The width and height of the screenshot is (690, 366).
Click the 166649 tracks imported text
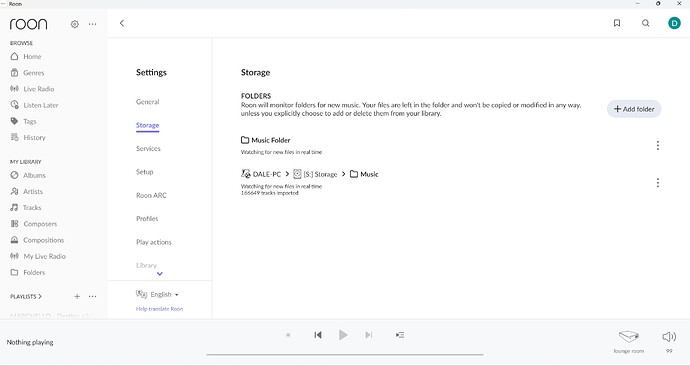pyautogui.click(x=269, y=193)
